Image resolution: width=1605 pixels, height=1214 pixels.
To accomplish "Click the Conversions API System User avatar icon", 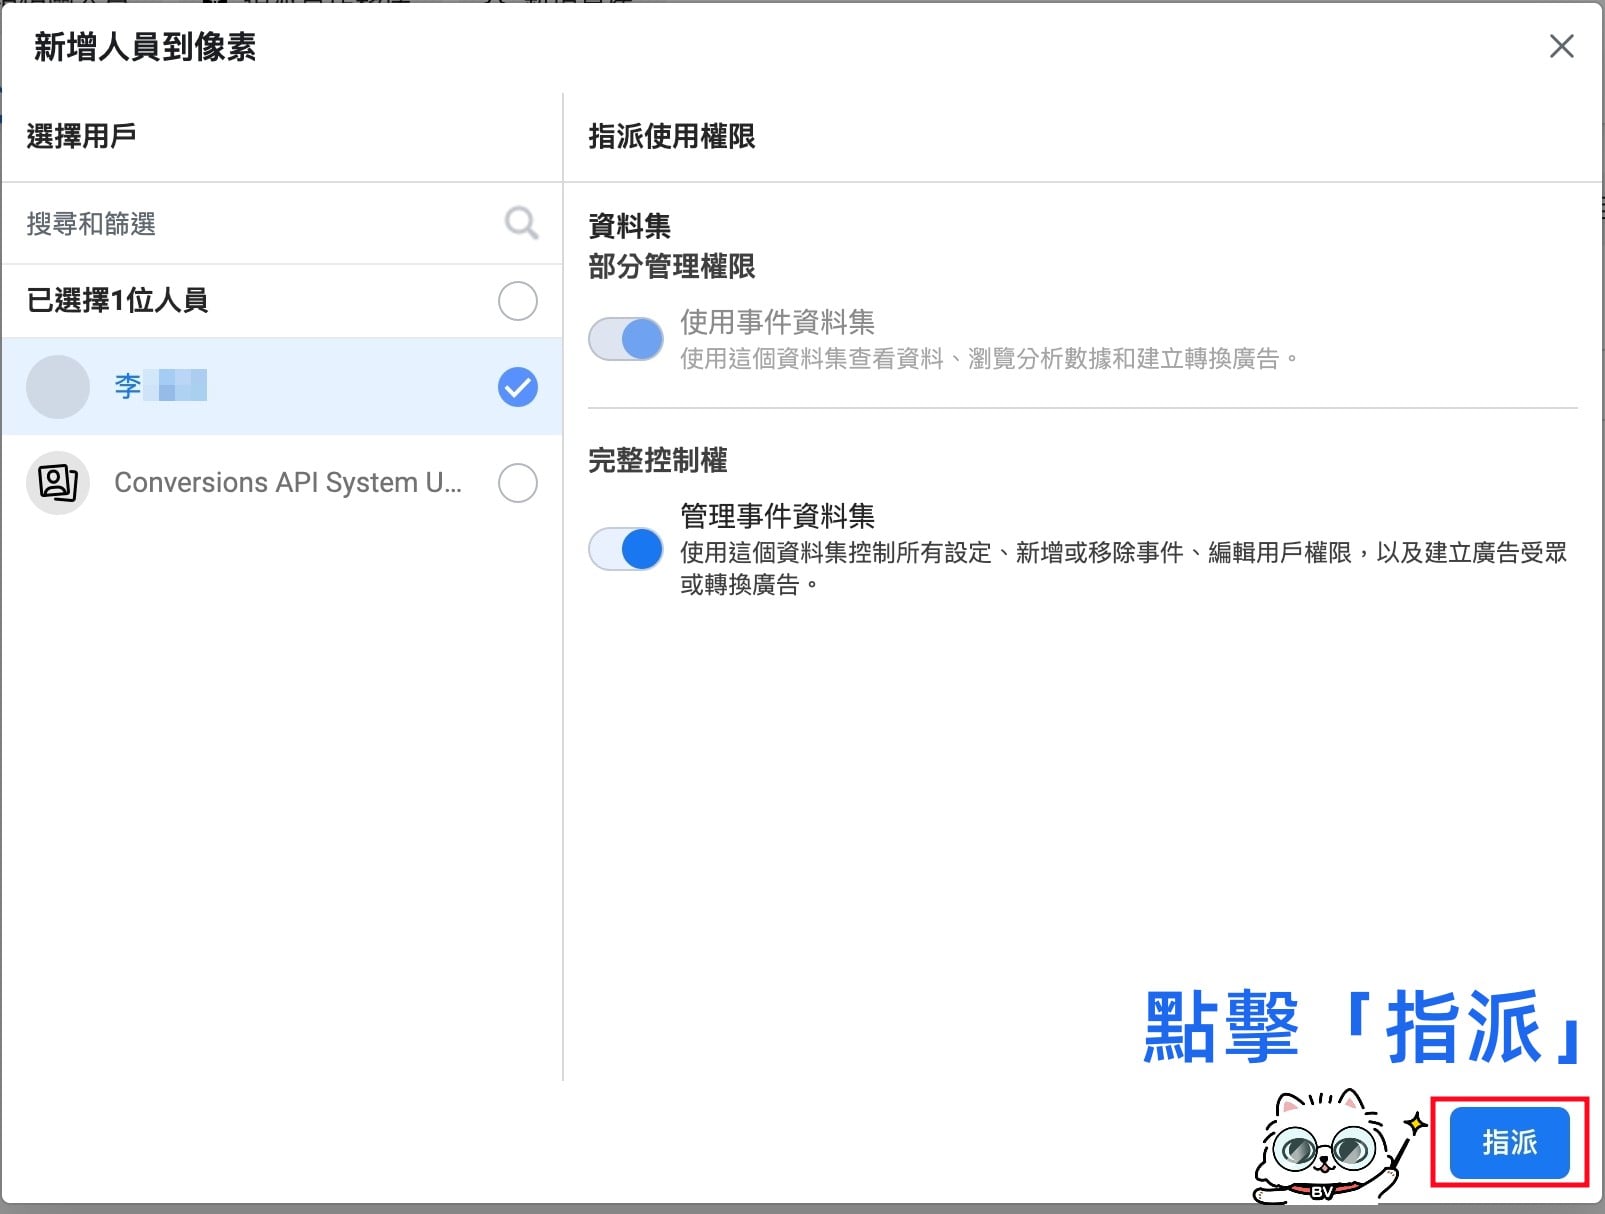I will tap(58, 483).
